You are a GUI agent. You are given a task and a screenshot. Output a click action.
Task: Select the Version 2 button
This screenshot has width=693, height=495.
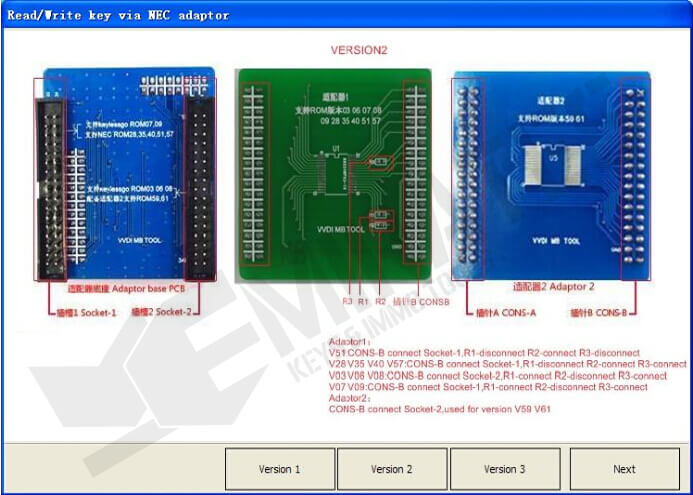pyautogui.click(x=392, y=469)
